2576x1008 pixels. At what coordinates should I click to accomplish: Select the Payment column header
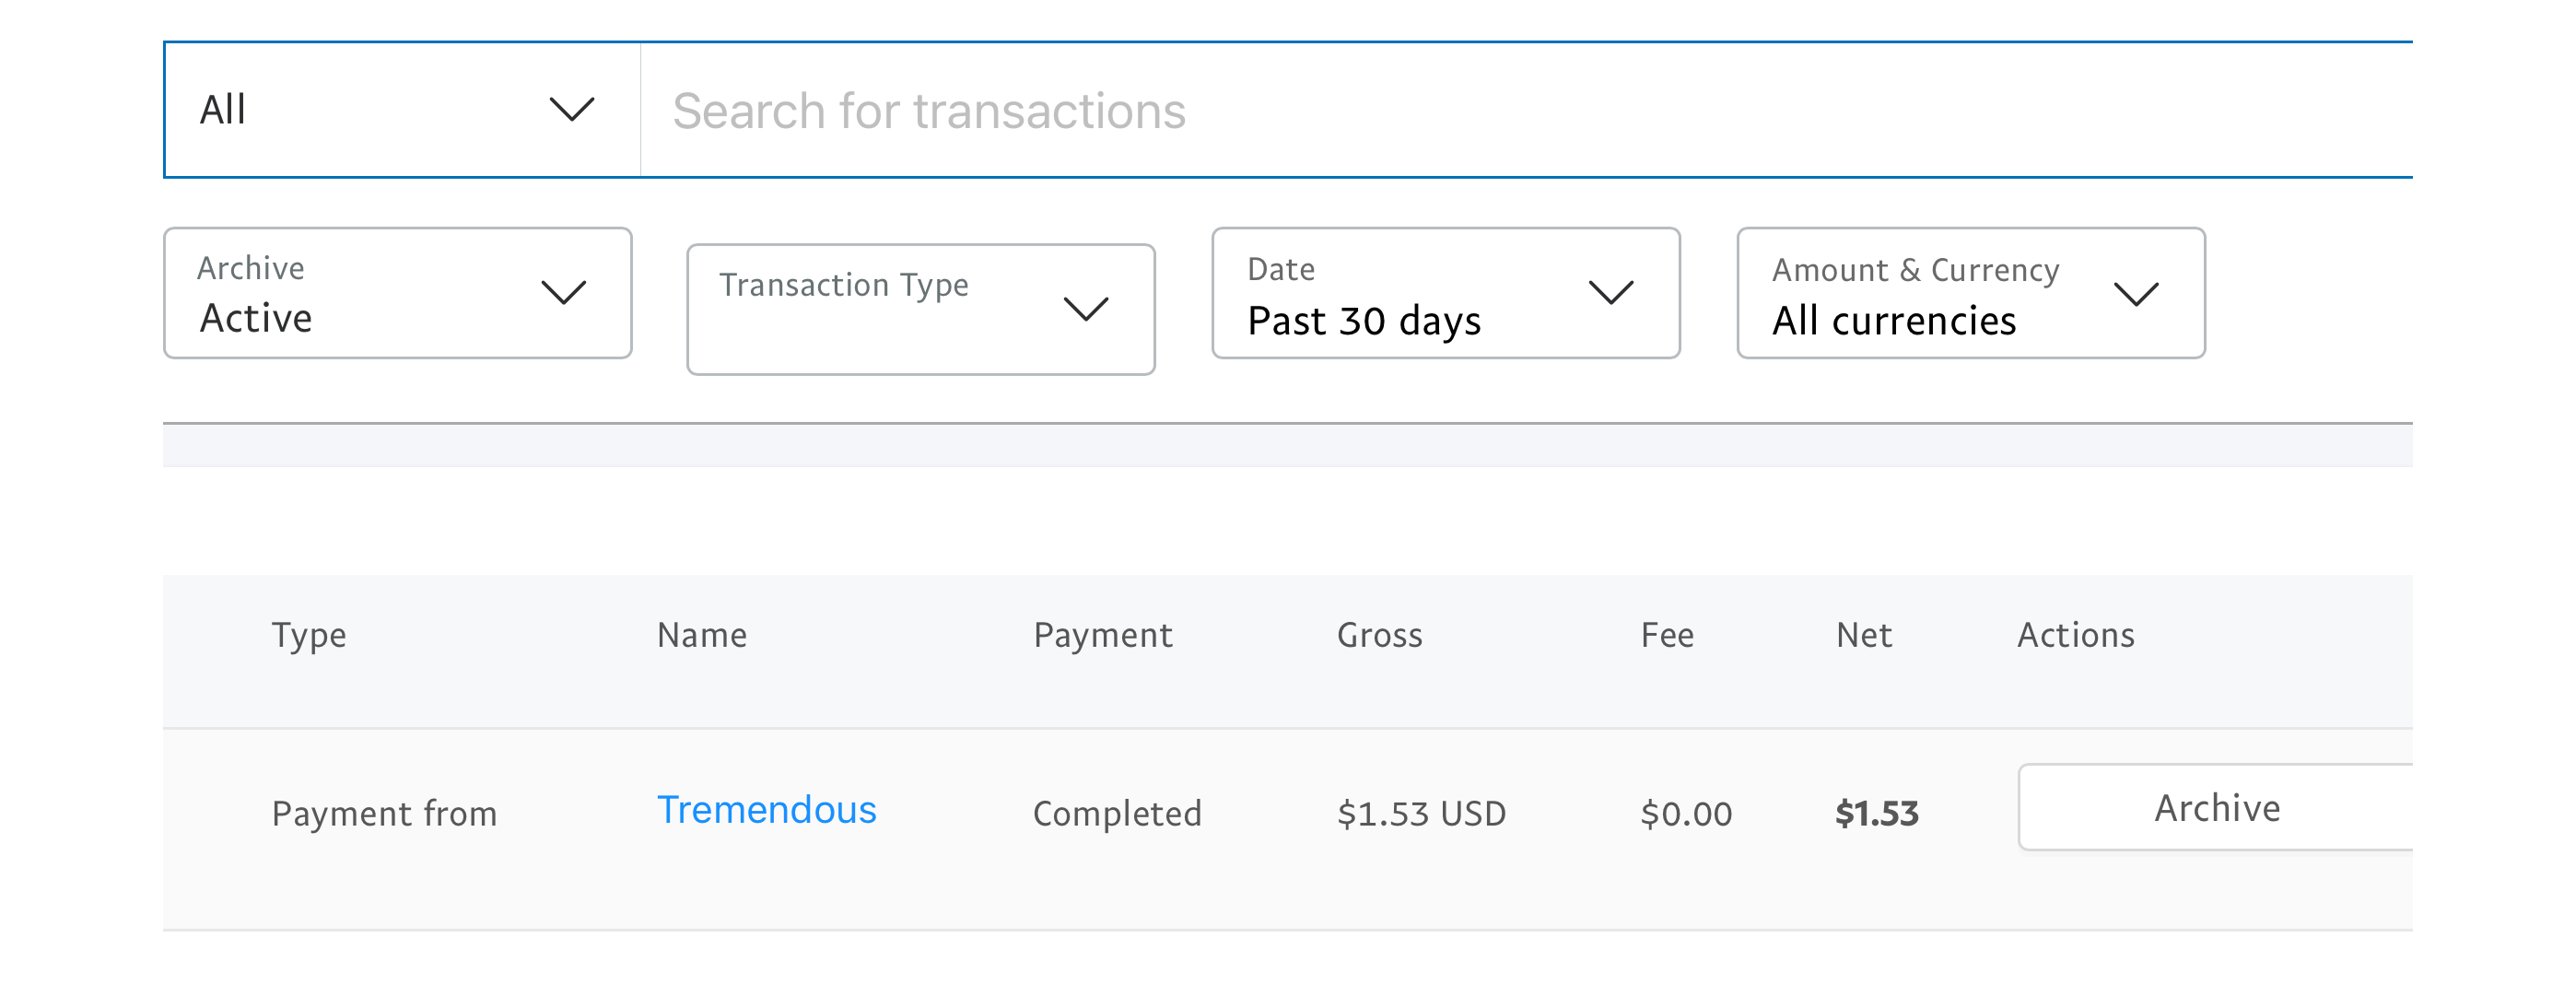1103,636
